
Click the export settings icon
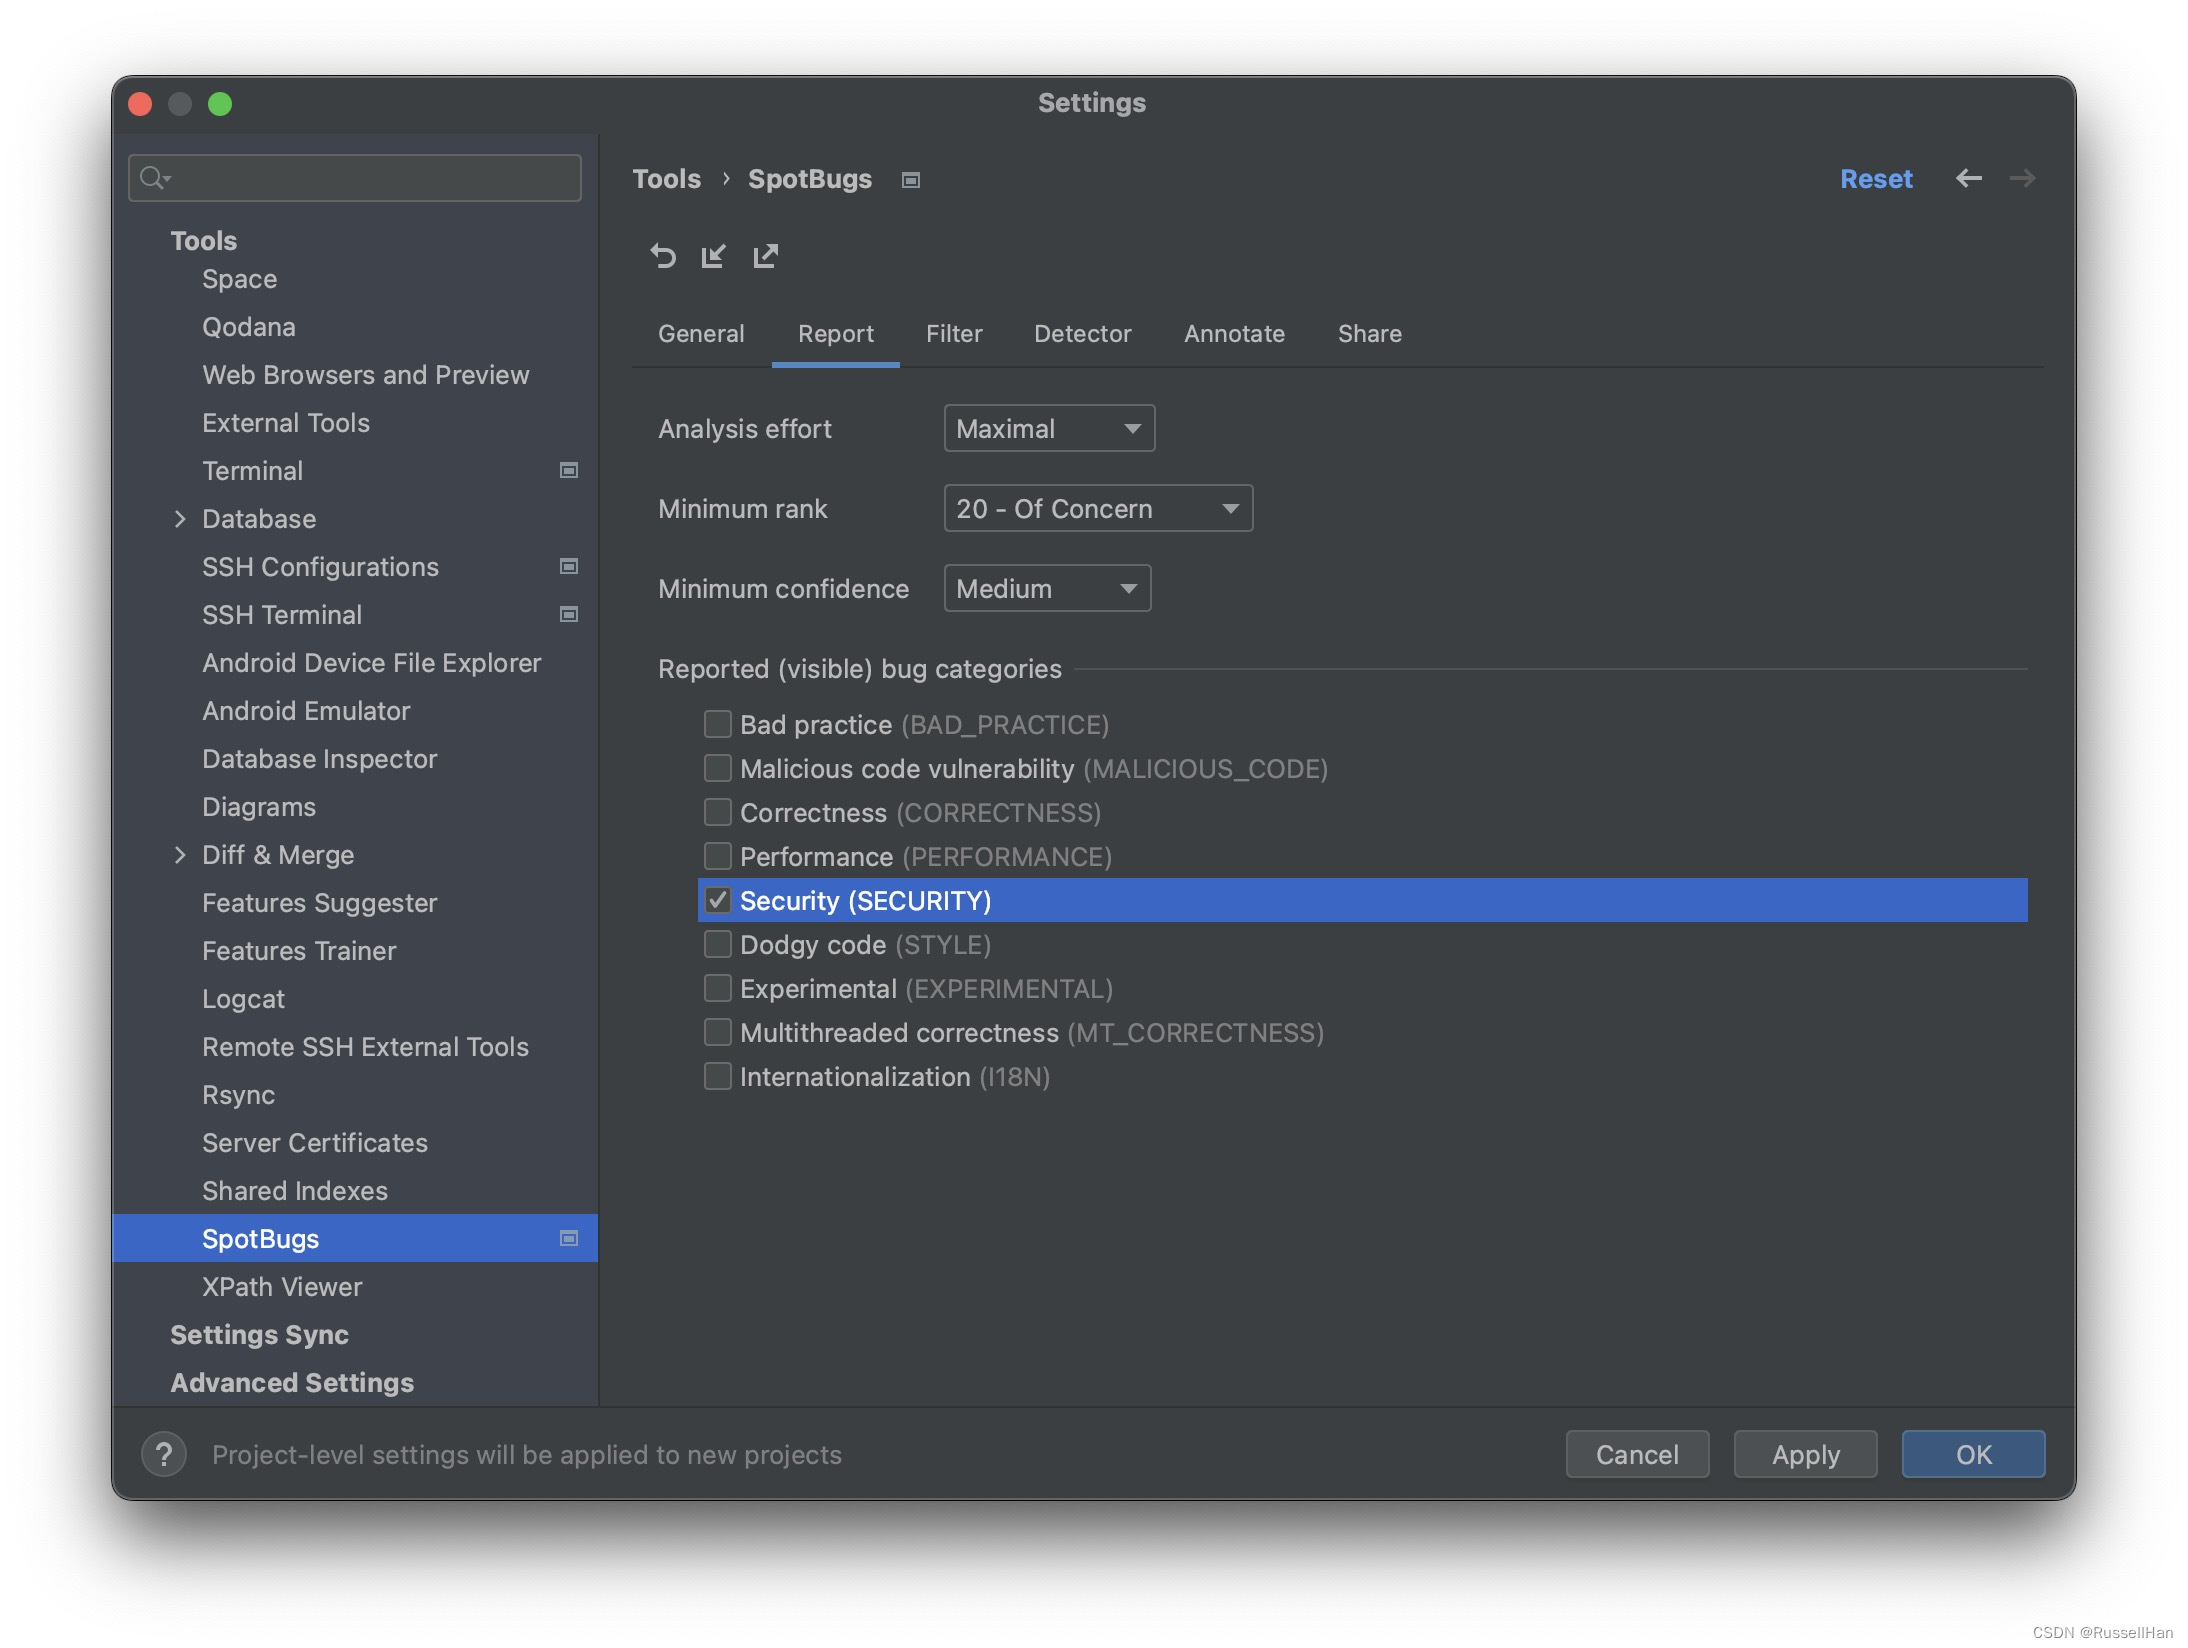(x=766, y=256)
